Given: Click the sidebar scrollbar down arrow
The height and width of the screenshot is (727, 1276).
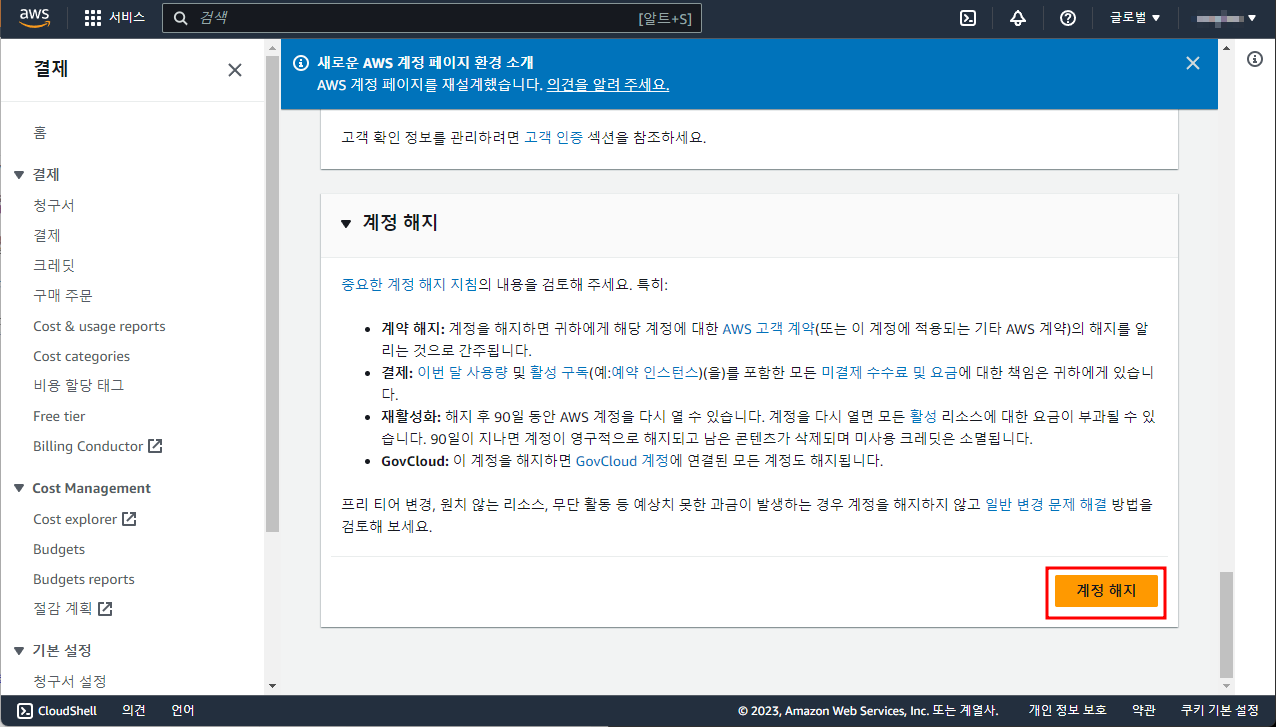Looking at the screenshot, I should pos(272,686).
